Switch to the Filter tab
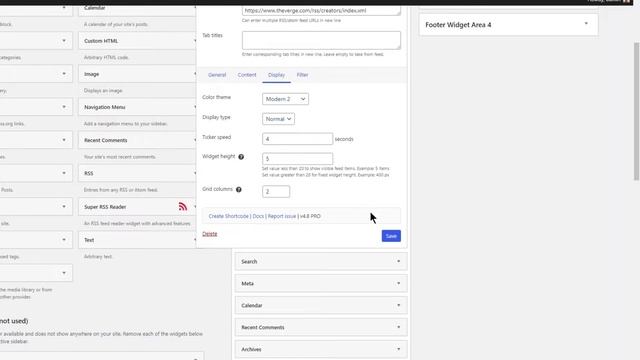 [302, 75]
